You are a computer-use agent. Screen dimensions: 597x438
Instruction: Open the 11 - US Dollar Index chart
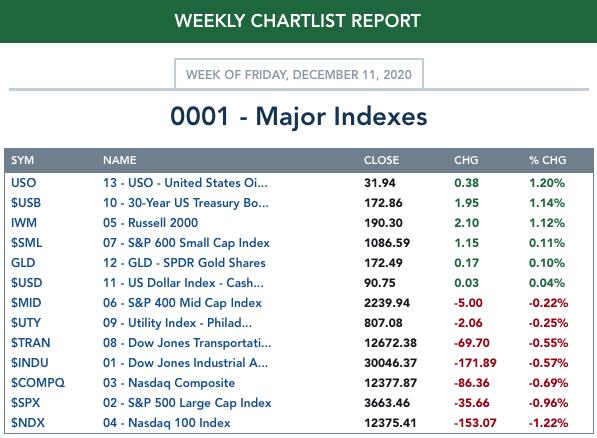pos(183,283)
